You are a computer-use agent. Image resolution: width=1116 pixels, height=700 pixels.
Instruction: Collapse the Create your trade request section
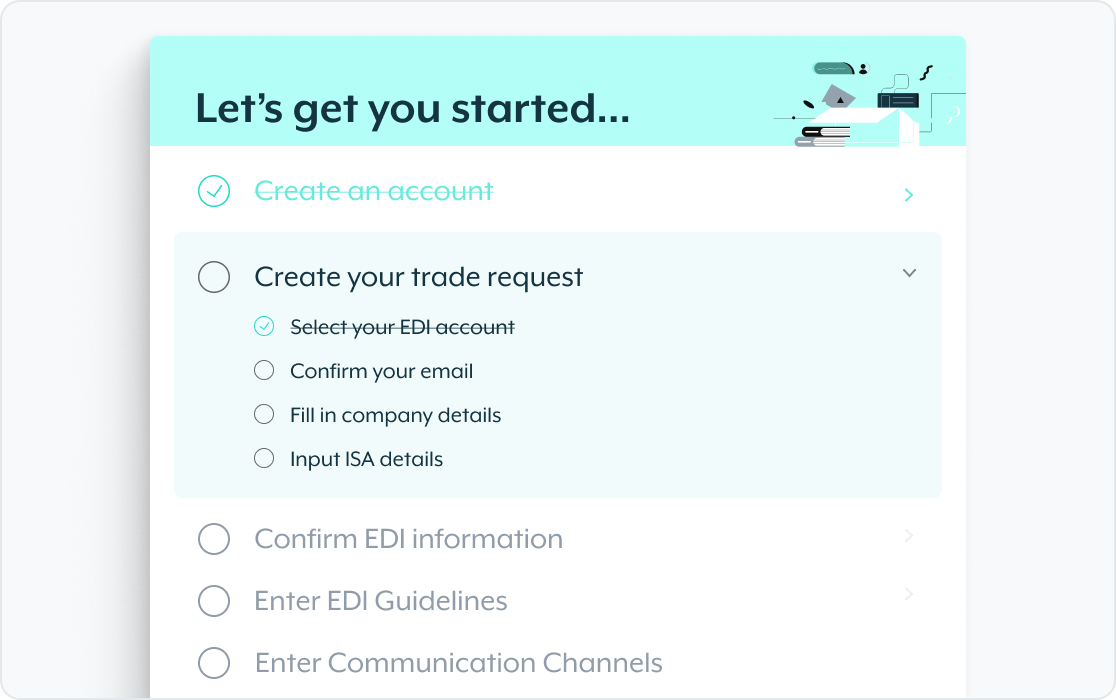(909, 272)
